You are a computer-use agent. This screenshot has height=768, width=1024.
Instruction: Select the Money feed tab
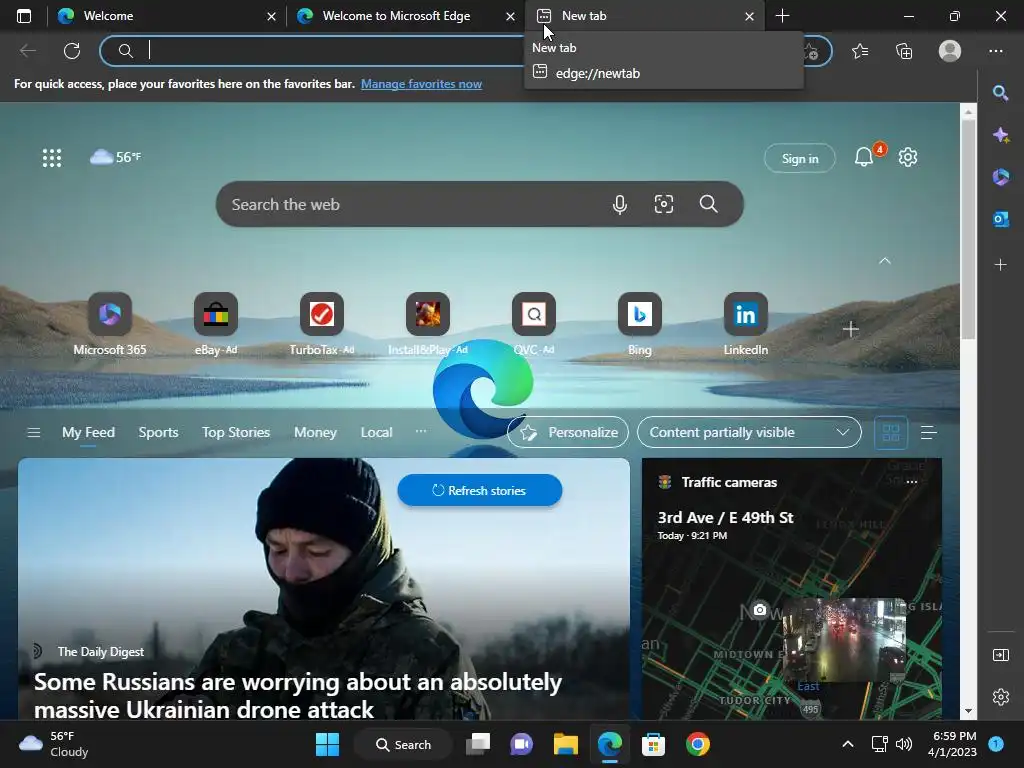click(315, 432)
